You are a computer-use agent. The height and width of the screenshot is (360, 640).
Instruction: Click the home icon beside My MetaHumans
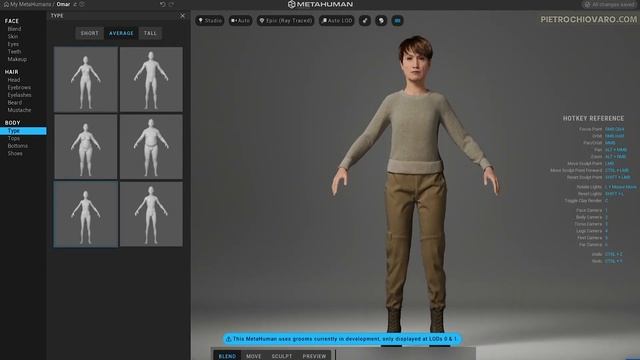[x=6, y=4]
